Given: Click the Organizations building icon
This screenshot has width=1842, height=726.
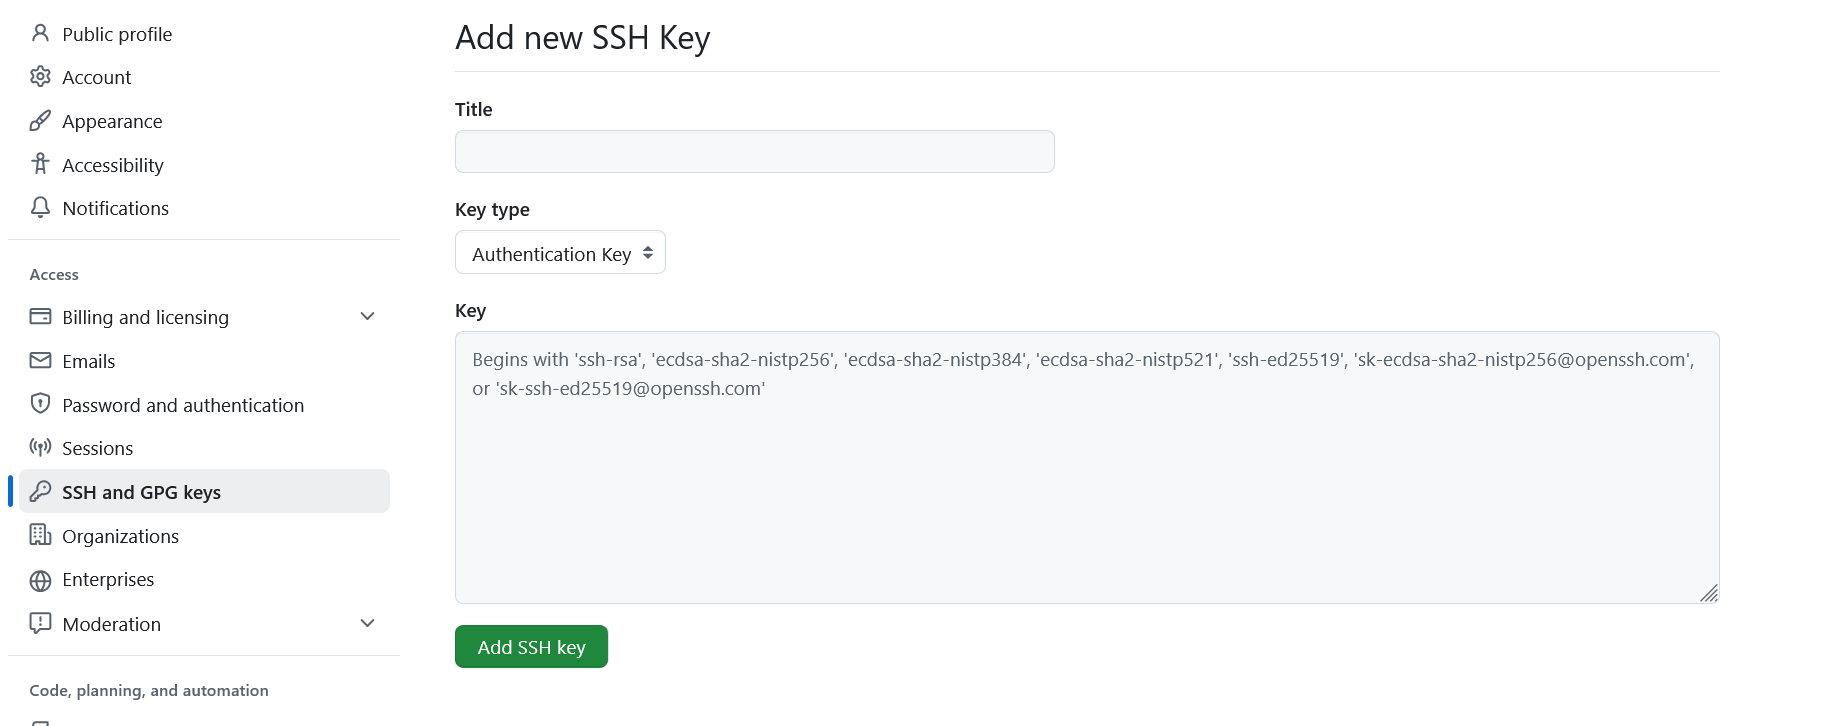Looking at the screenshot, I should [x=40, y=535].
